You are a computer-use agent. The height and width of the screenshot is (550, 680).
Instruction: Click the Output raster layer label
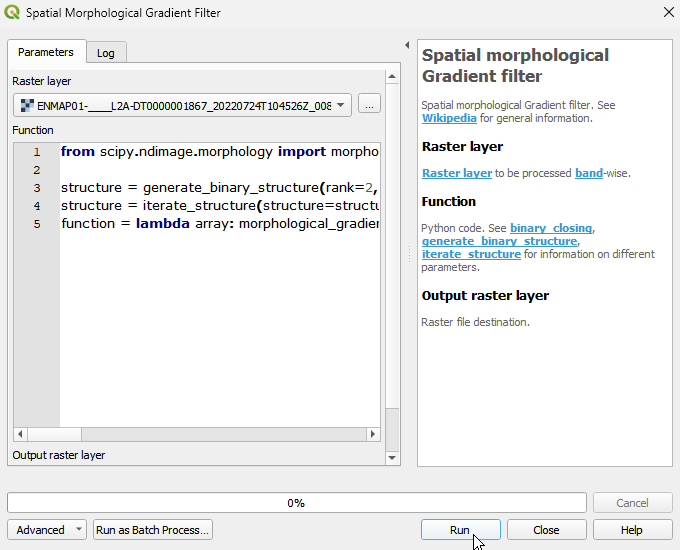(x=59, y=455)
